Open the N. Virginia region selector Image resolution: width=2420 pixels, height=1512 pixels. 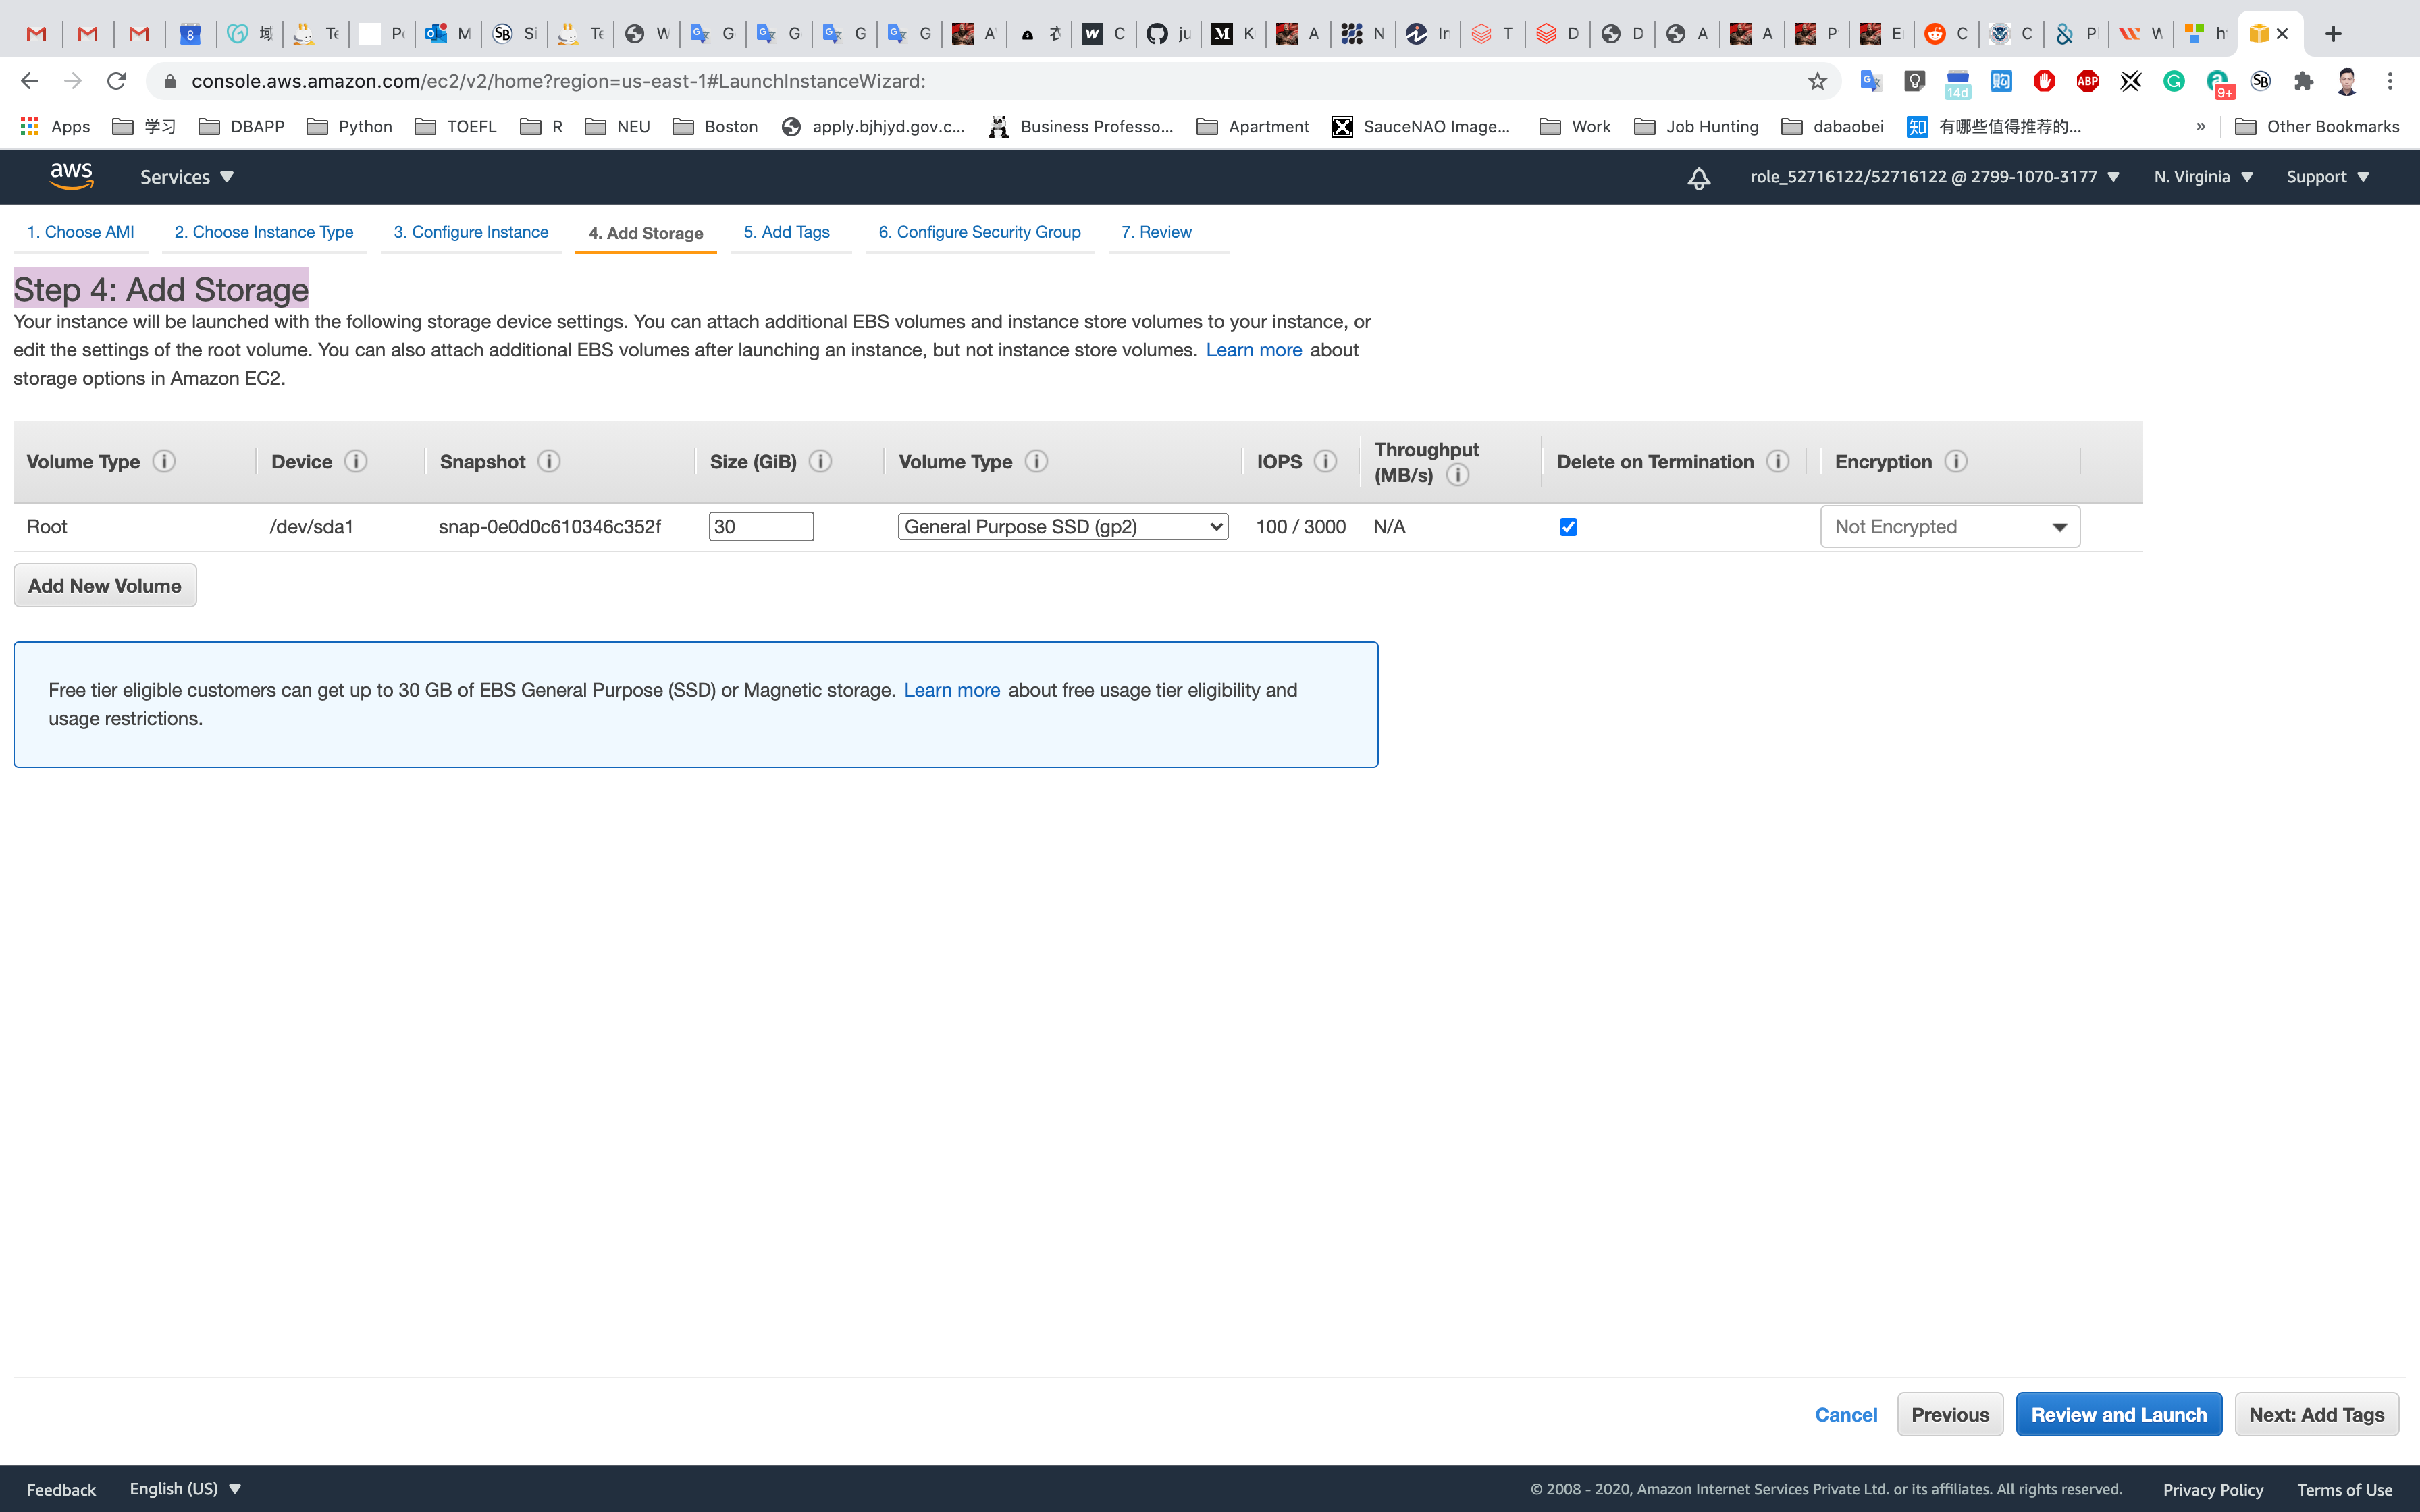click(2202, 177)
